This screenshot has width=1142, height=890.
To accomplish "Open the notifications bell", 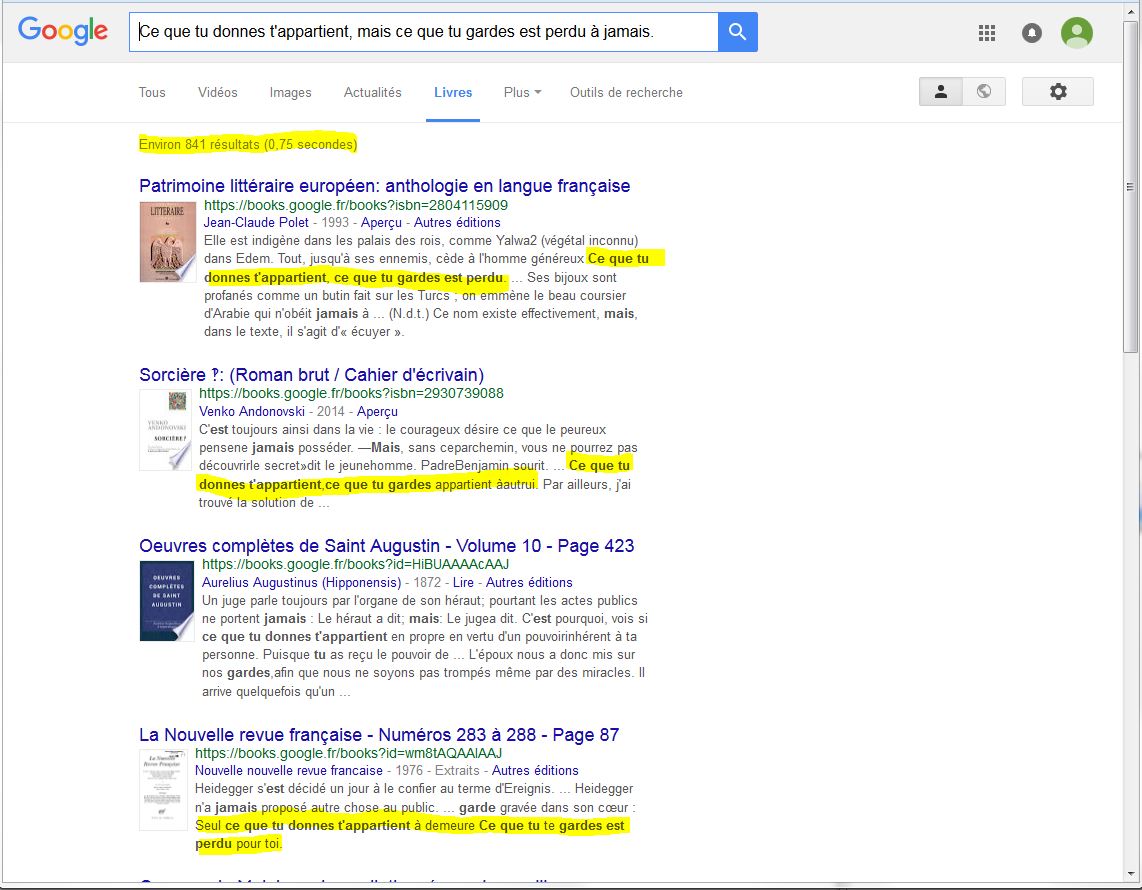I will [1032, 33].
